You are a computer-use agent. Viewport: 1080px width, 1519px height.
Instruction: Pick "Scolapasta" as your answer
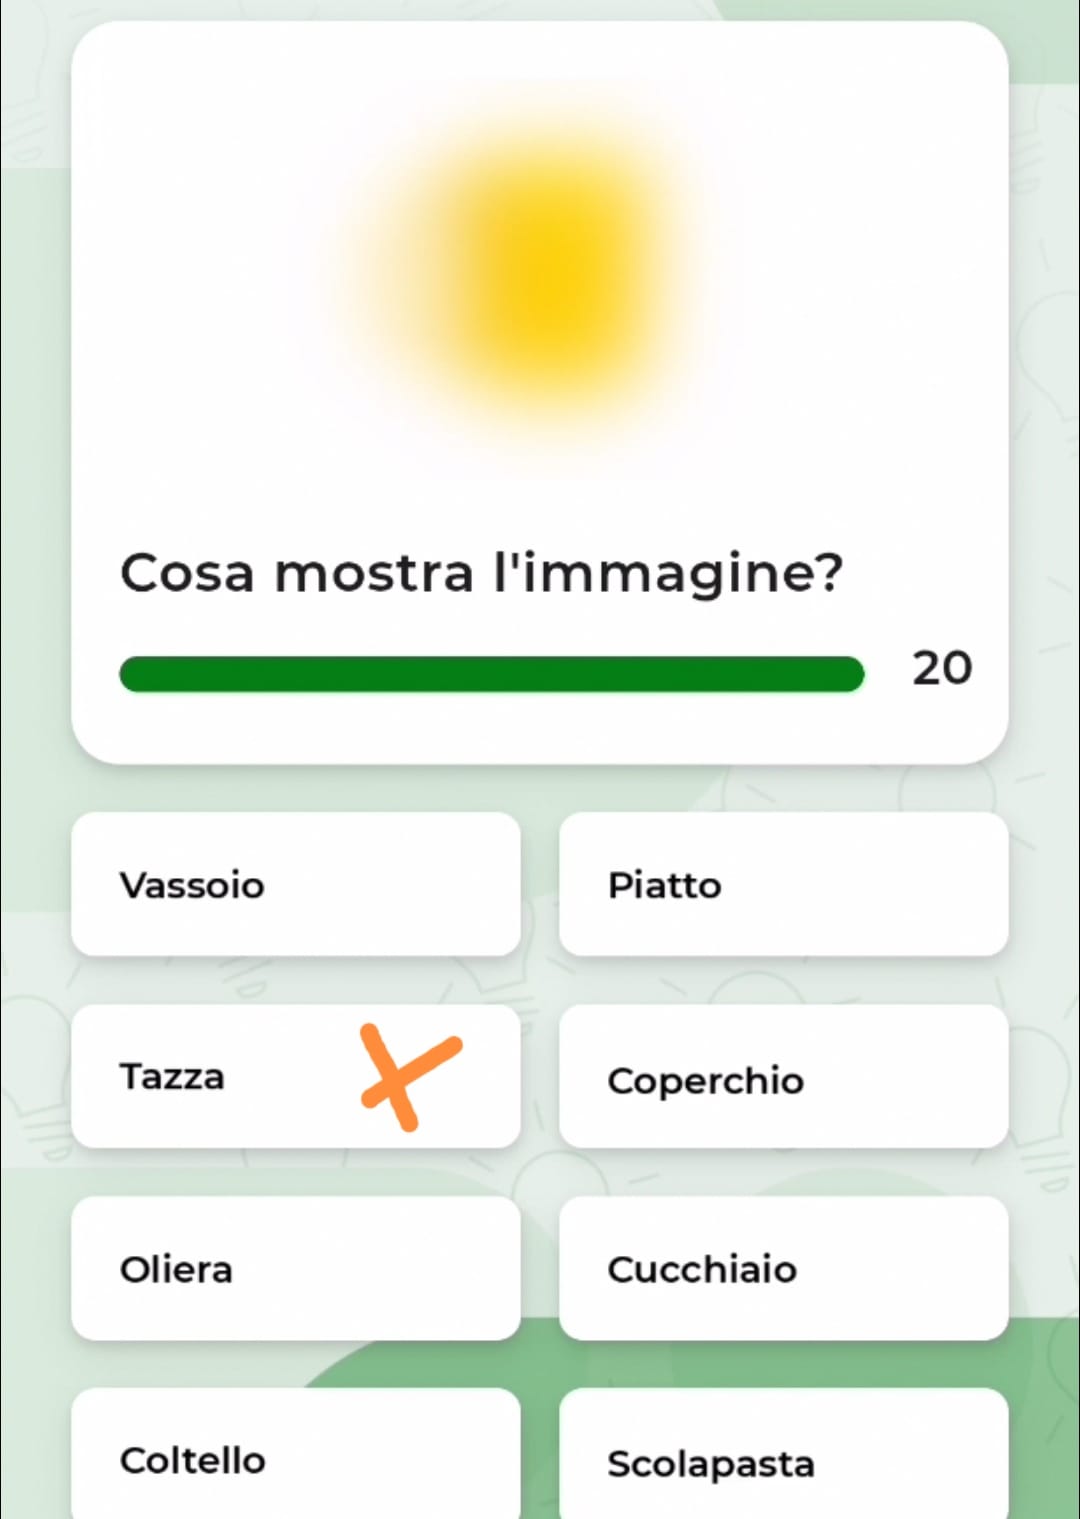pyautogui.click(x=783, y=1460)
